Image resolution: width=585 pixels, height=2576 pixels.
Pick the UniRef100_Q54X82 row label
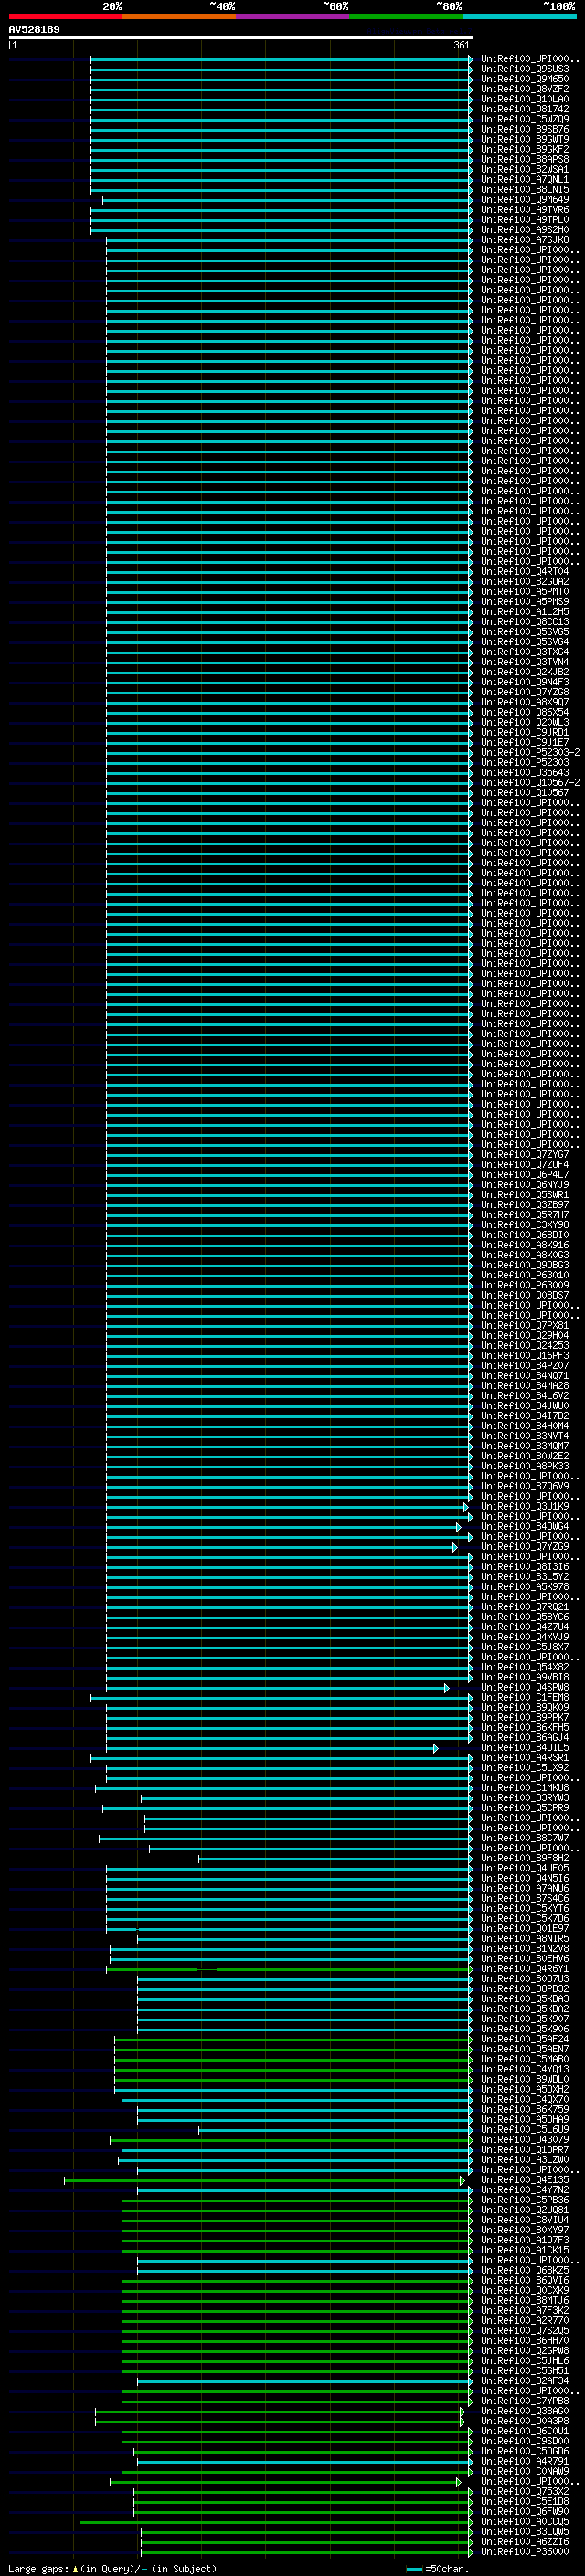pos(525,1667)
